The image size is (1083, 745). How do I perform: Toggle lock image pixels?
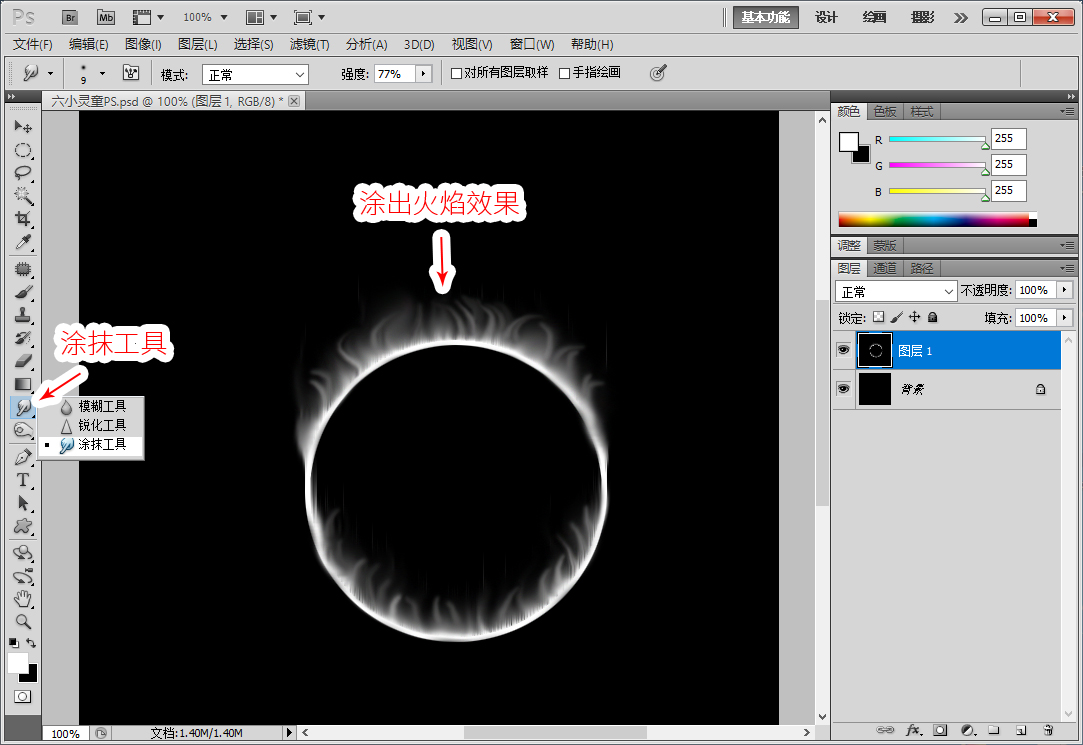click(897, 317)
